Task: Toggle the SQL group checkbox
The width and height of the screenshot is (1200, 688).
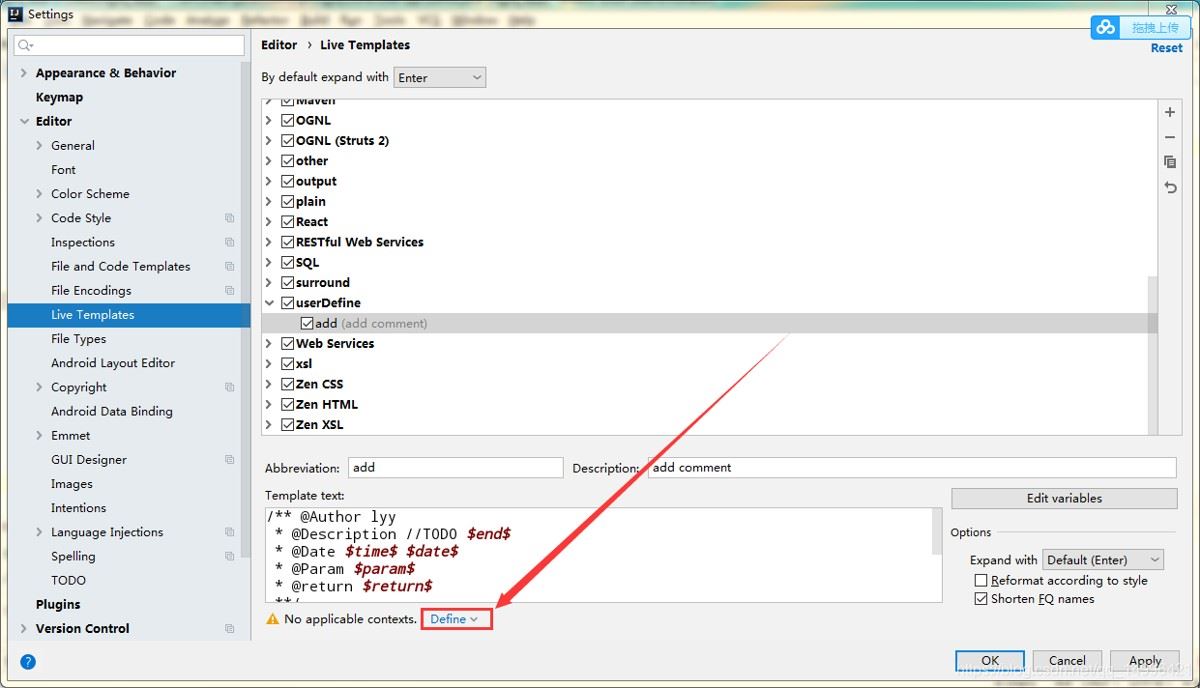Action: [288, 262]
